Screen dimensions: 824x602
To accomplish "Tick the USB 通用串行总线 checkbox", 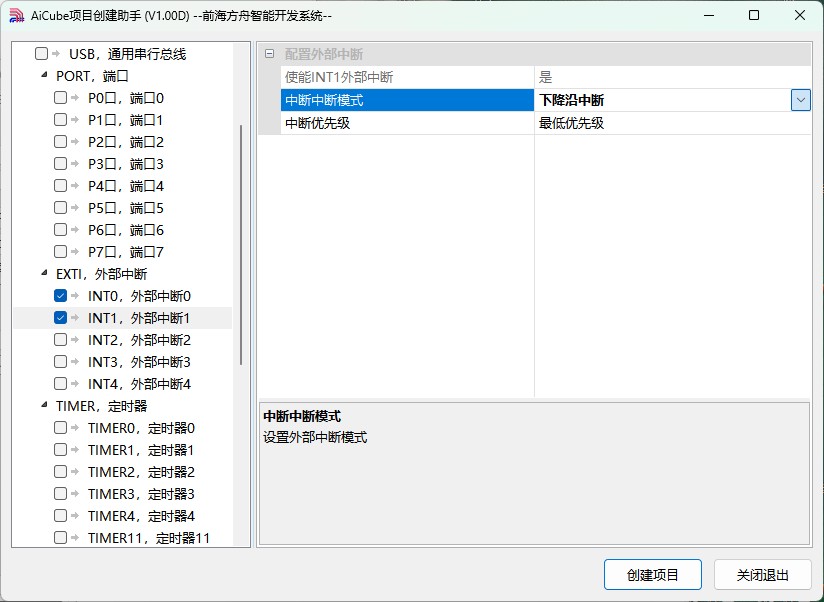I will [42, 54].
